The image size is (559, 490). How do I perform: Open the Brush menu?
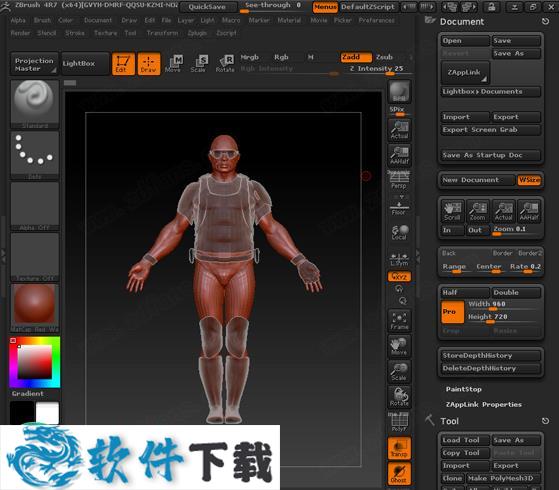(x=42, y=20)
